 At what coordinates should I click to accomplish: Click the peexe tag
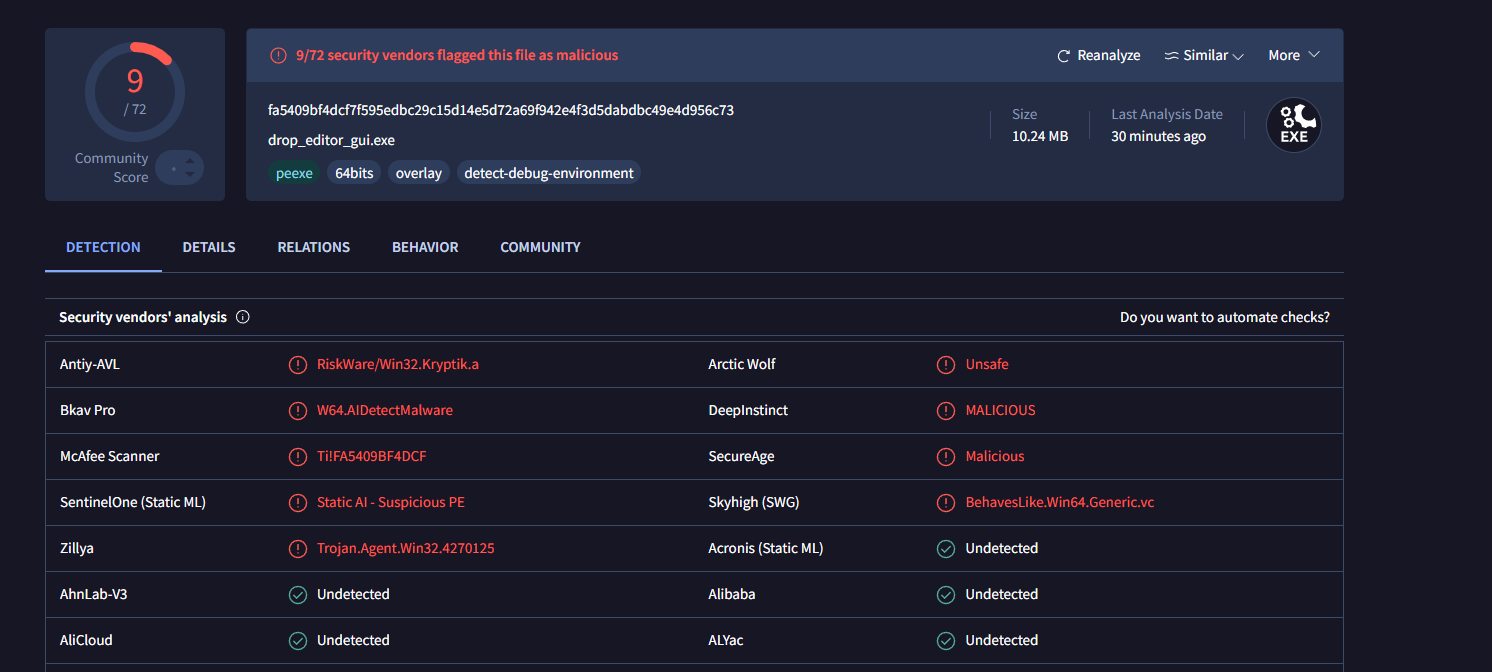[x=294, y=173]
